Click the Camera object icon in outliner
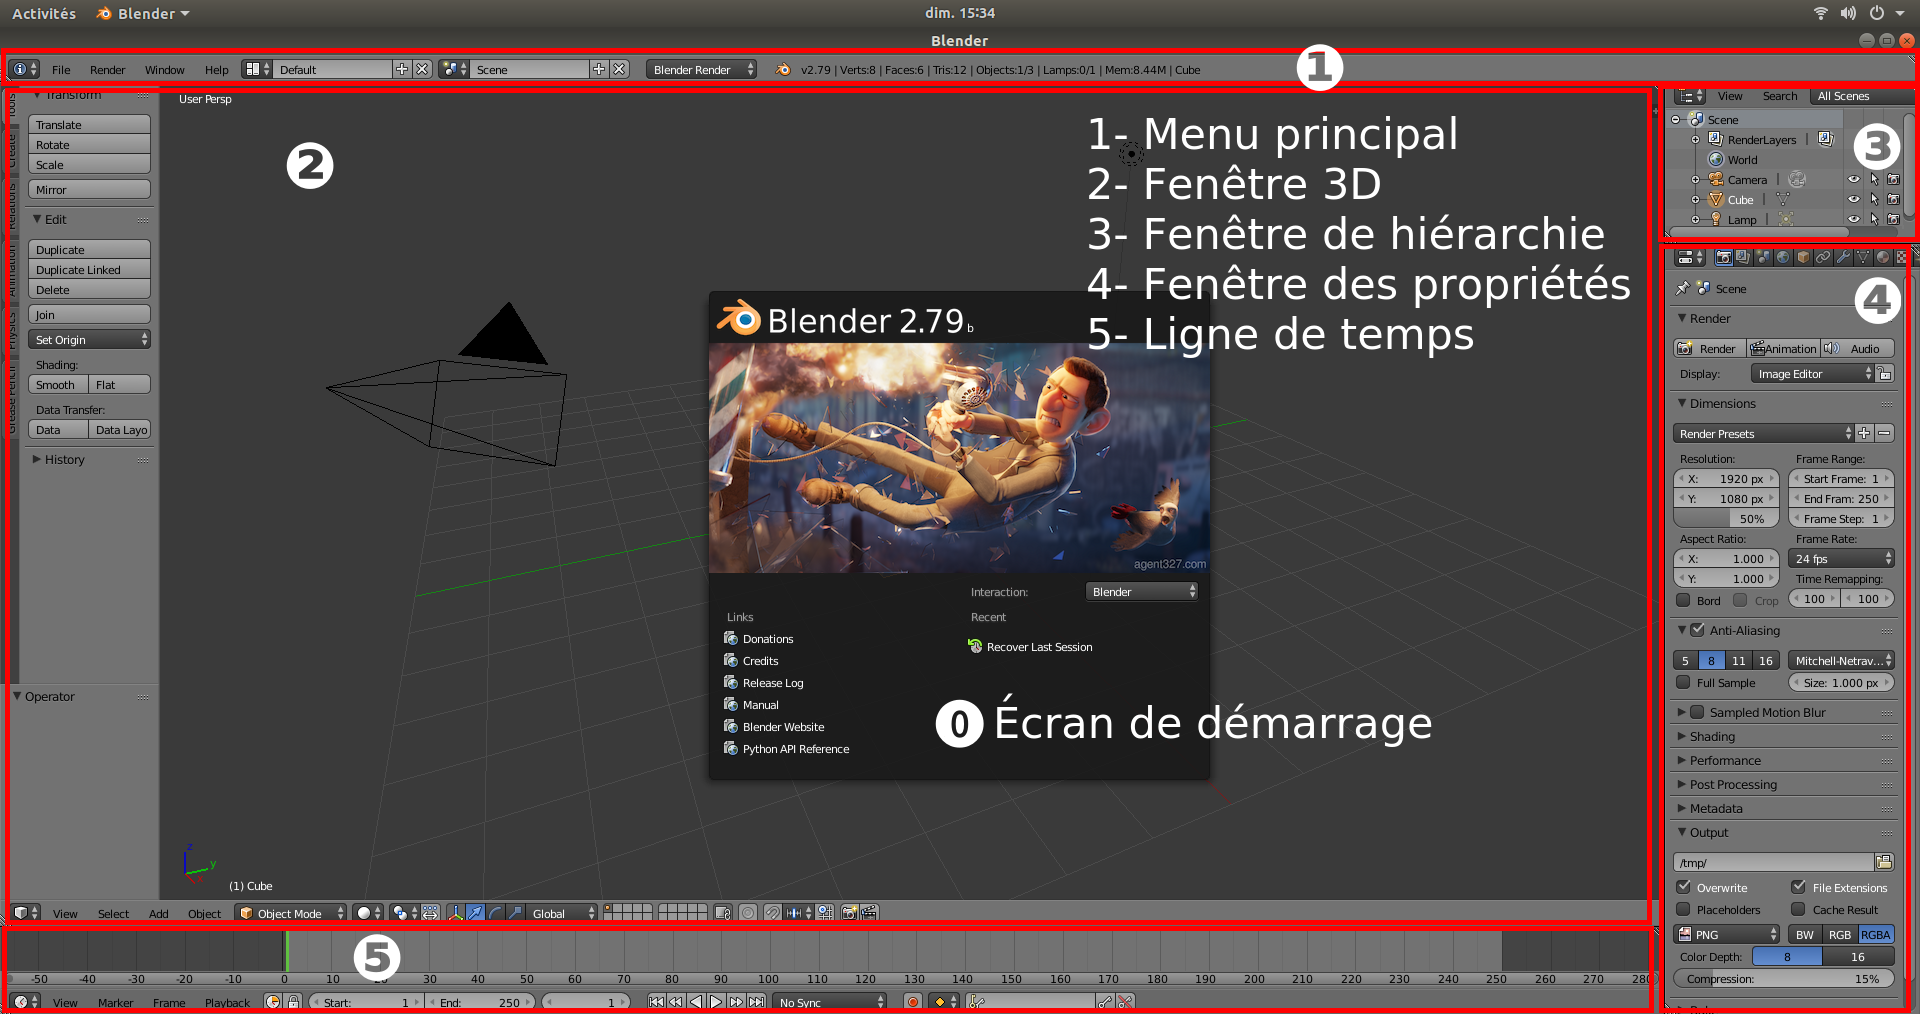Image resolution: width=1920 pixels, height=1014 pixels. pyautogui.click(x=1716, y=179)
